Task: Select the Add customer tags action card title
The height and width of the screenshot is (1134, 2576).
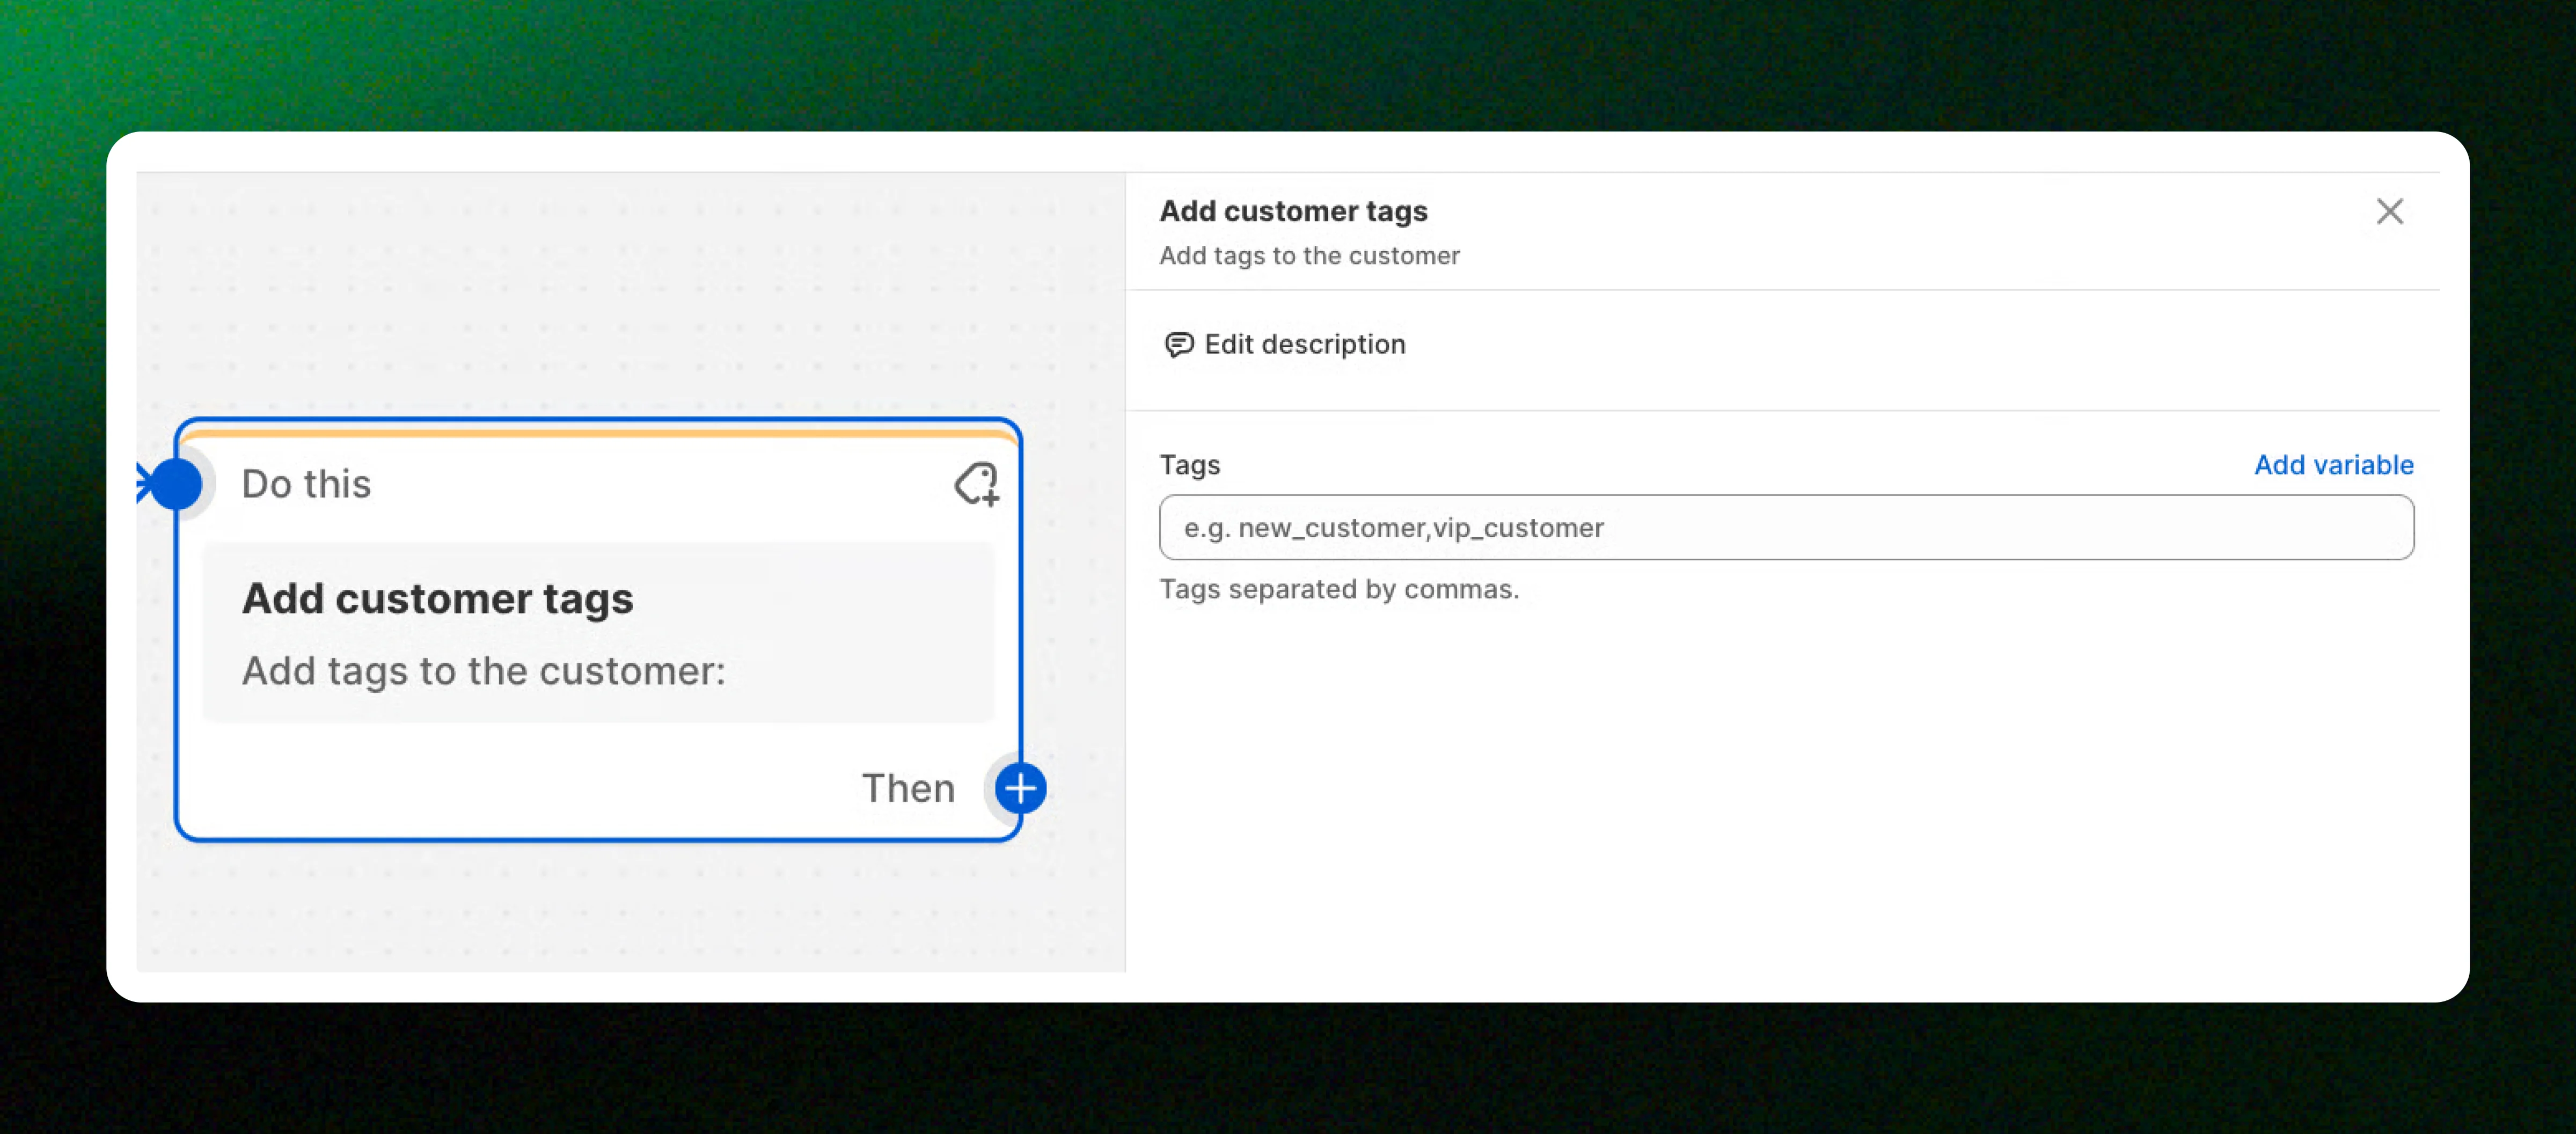Action: tap(437, 598)
